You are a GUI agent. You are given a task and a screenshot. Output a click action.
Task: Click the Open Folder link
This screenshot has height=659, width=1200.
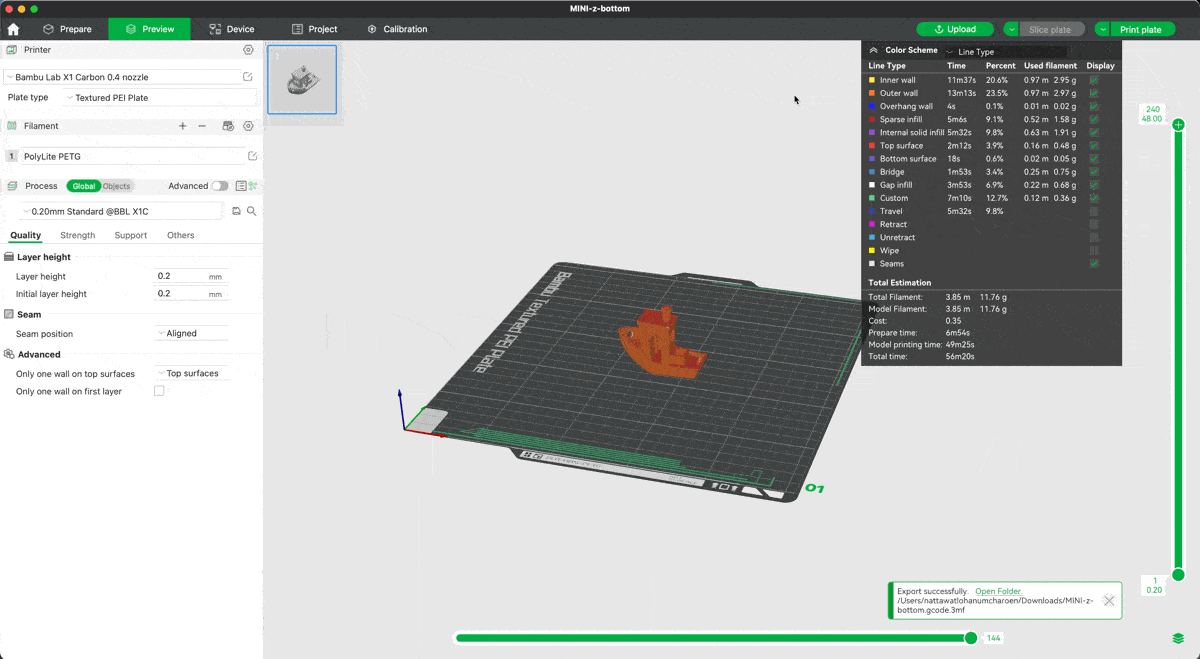[998, 591]
